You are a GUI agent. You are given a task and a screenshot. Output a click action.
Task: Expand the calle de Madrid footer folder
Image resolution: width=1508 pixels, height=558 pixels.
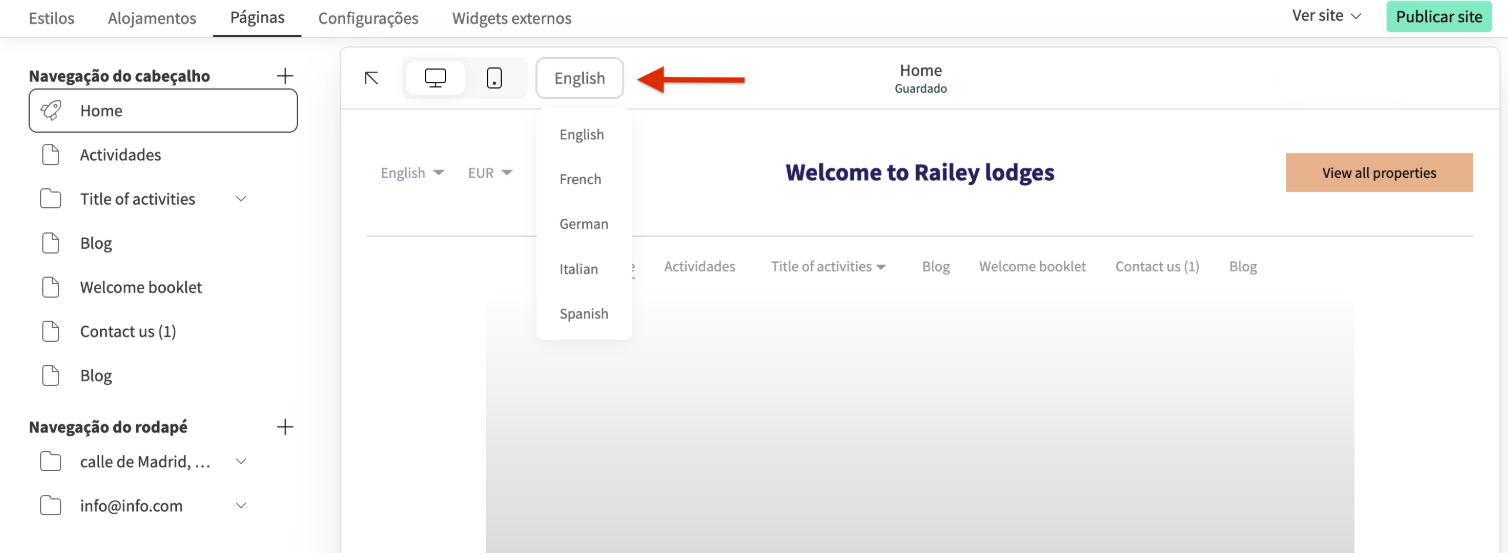(x=241, y=462)
